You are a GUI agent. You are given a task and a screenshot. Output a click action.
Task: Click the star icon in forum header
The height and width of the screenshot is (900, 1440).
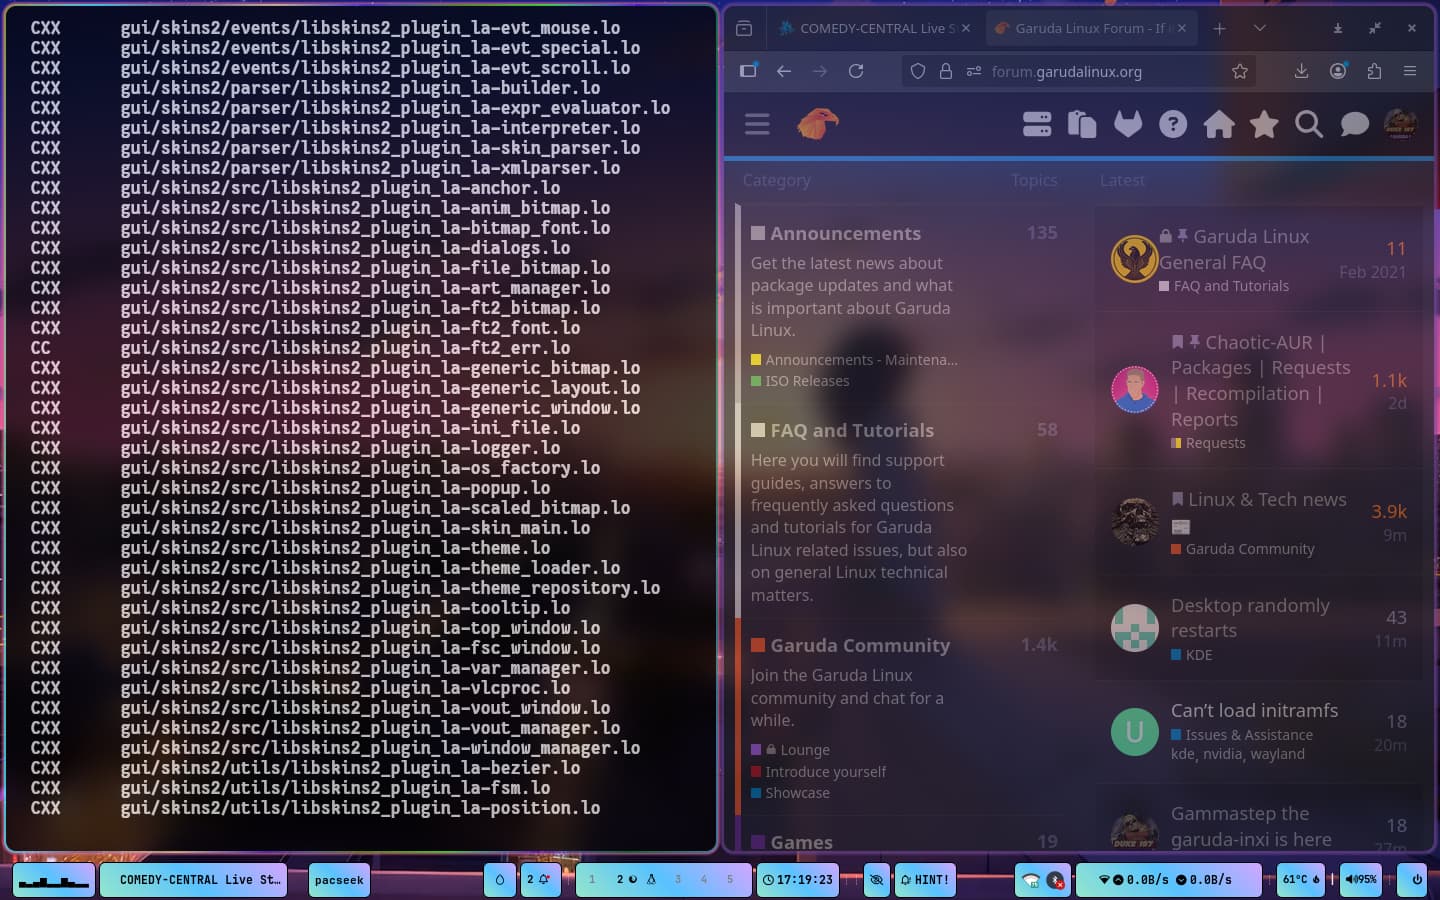[1264, 124]
